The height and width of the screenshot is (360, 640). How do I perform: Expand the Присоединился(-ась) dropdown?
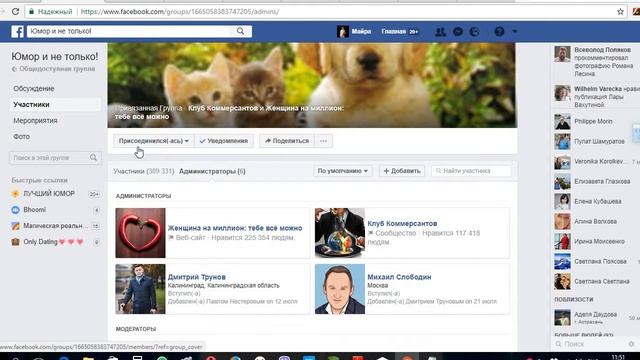pos(153,141)
